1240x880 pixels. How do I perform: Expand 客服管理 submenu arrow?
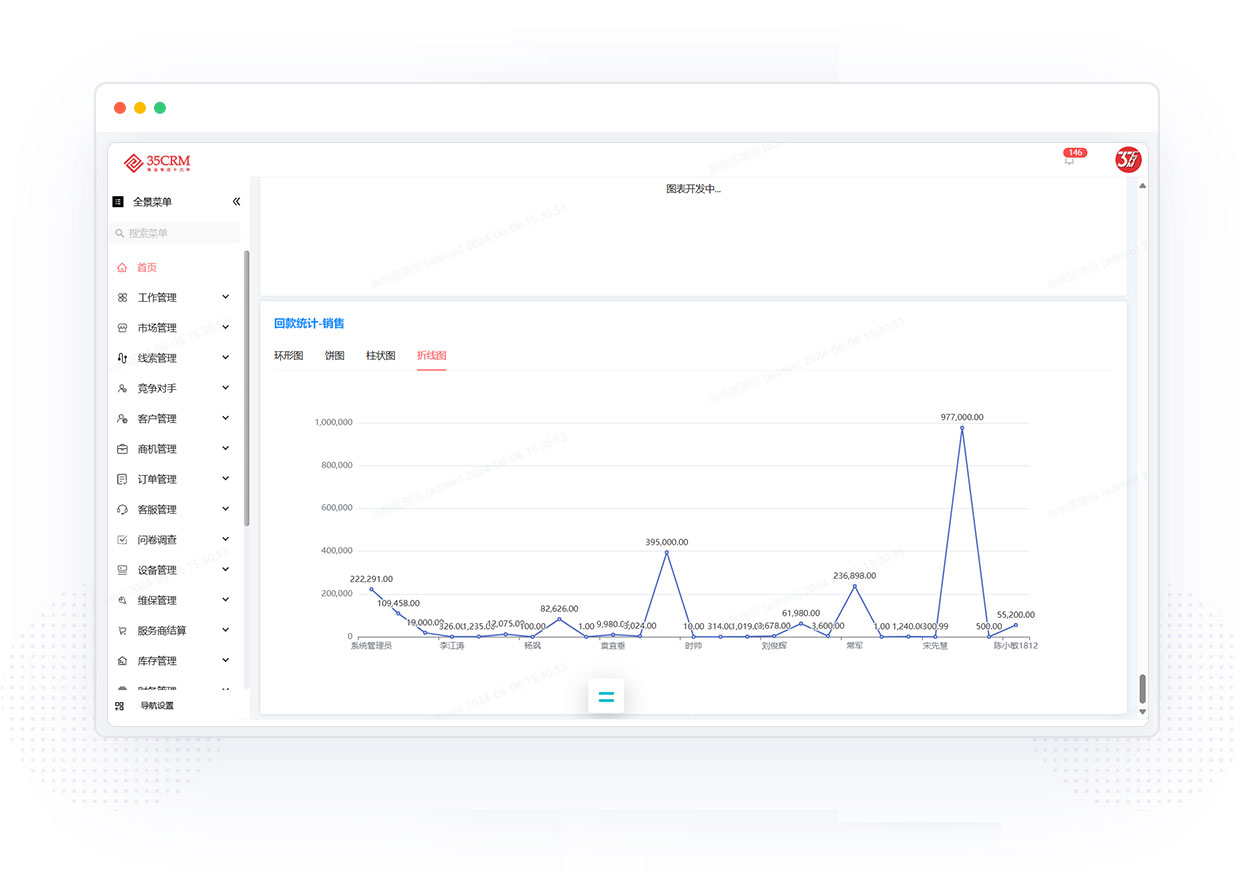tap(226, 508)
